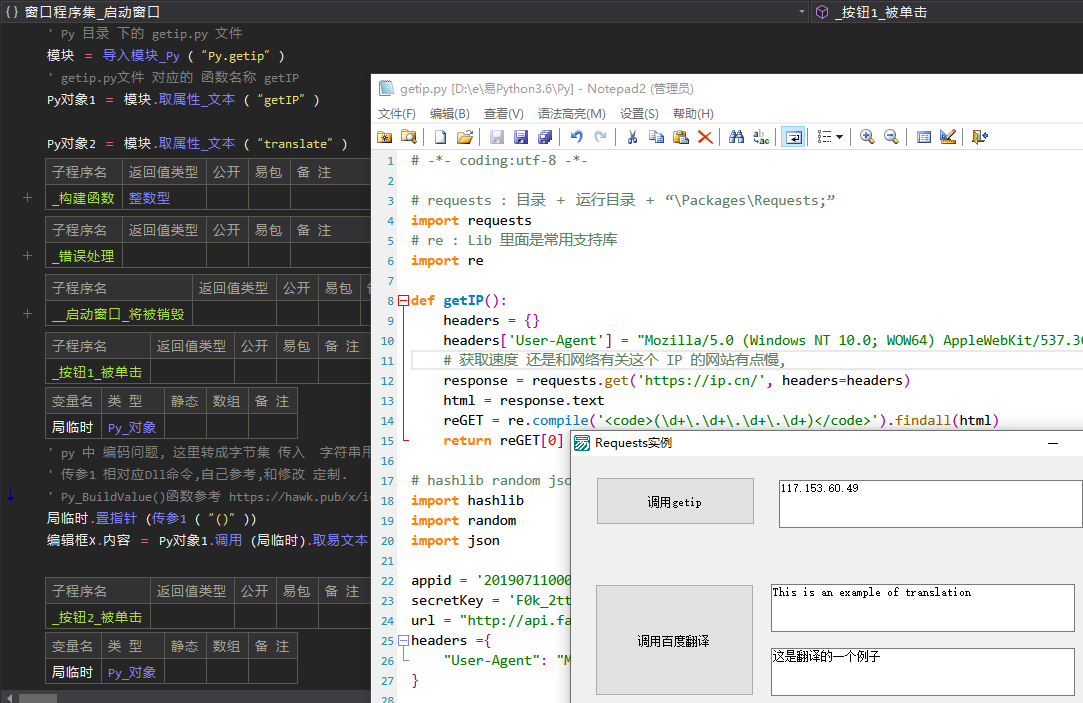The height and width of the screenshot is (703, 1083).
Task: Cut selection with the scissors icon
Action: coord(632,137)
